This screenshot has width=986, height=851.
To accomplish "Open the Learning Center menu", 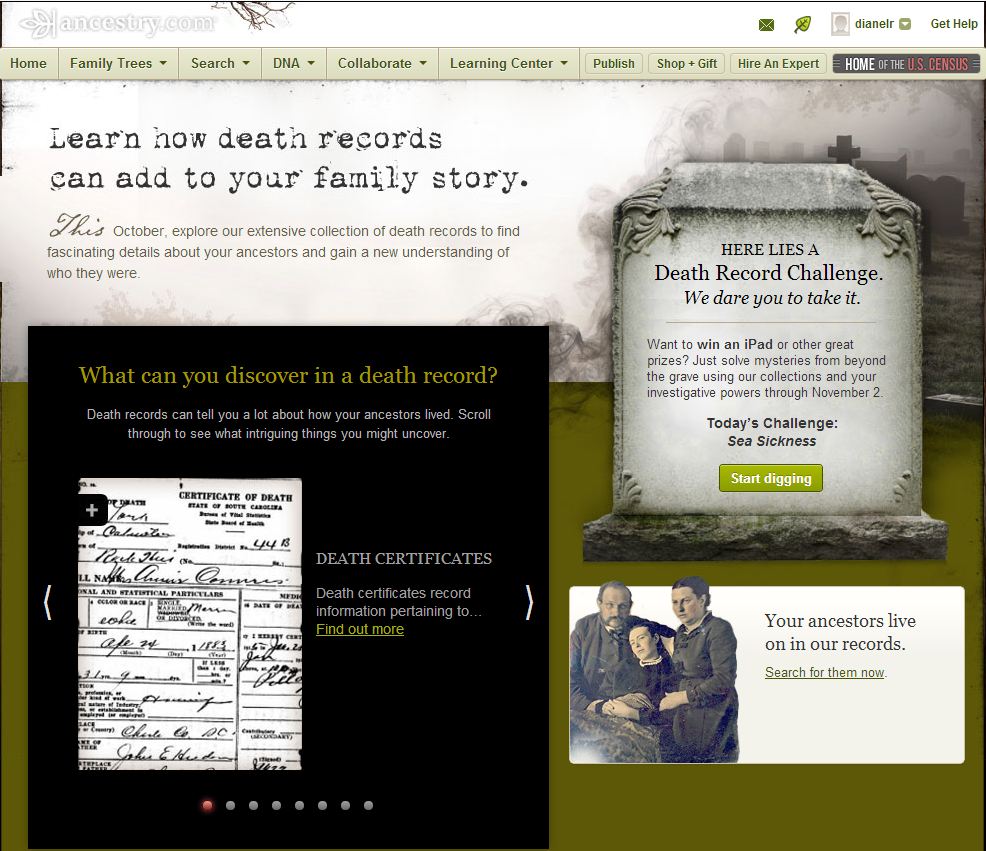I will click(x=508, y=63).
